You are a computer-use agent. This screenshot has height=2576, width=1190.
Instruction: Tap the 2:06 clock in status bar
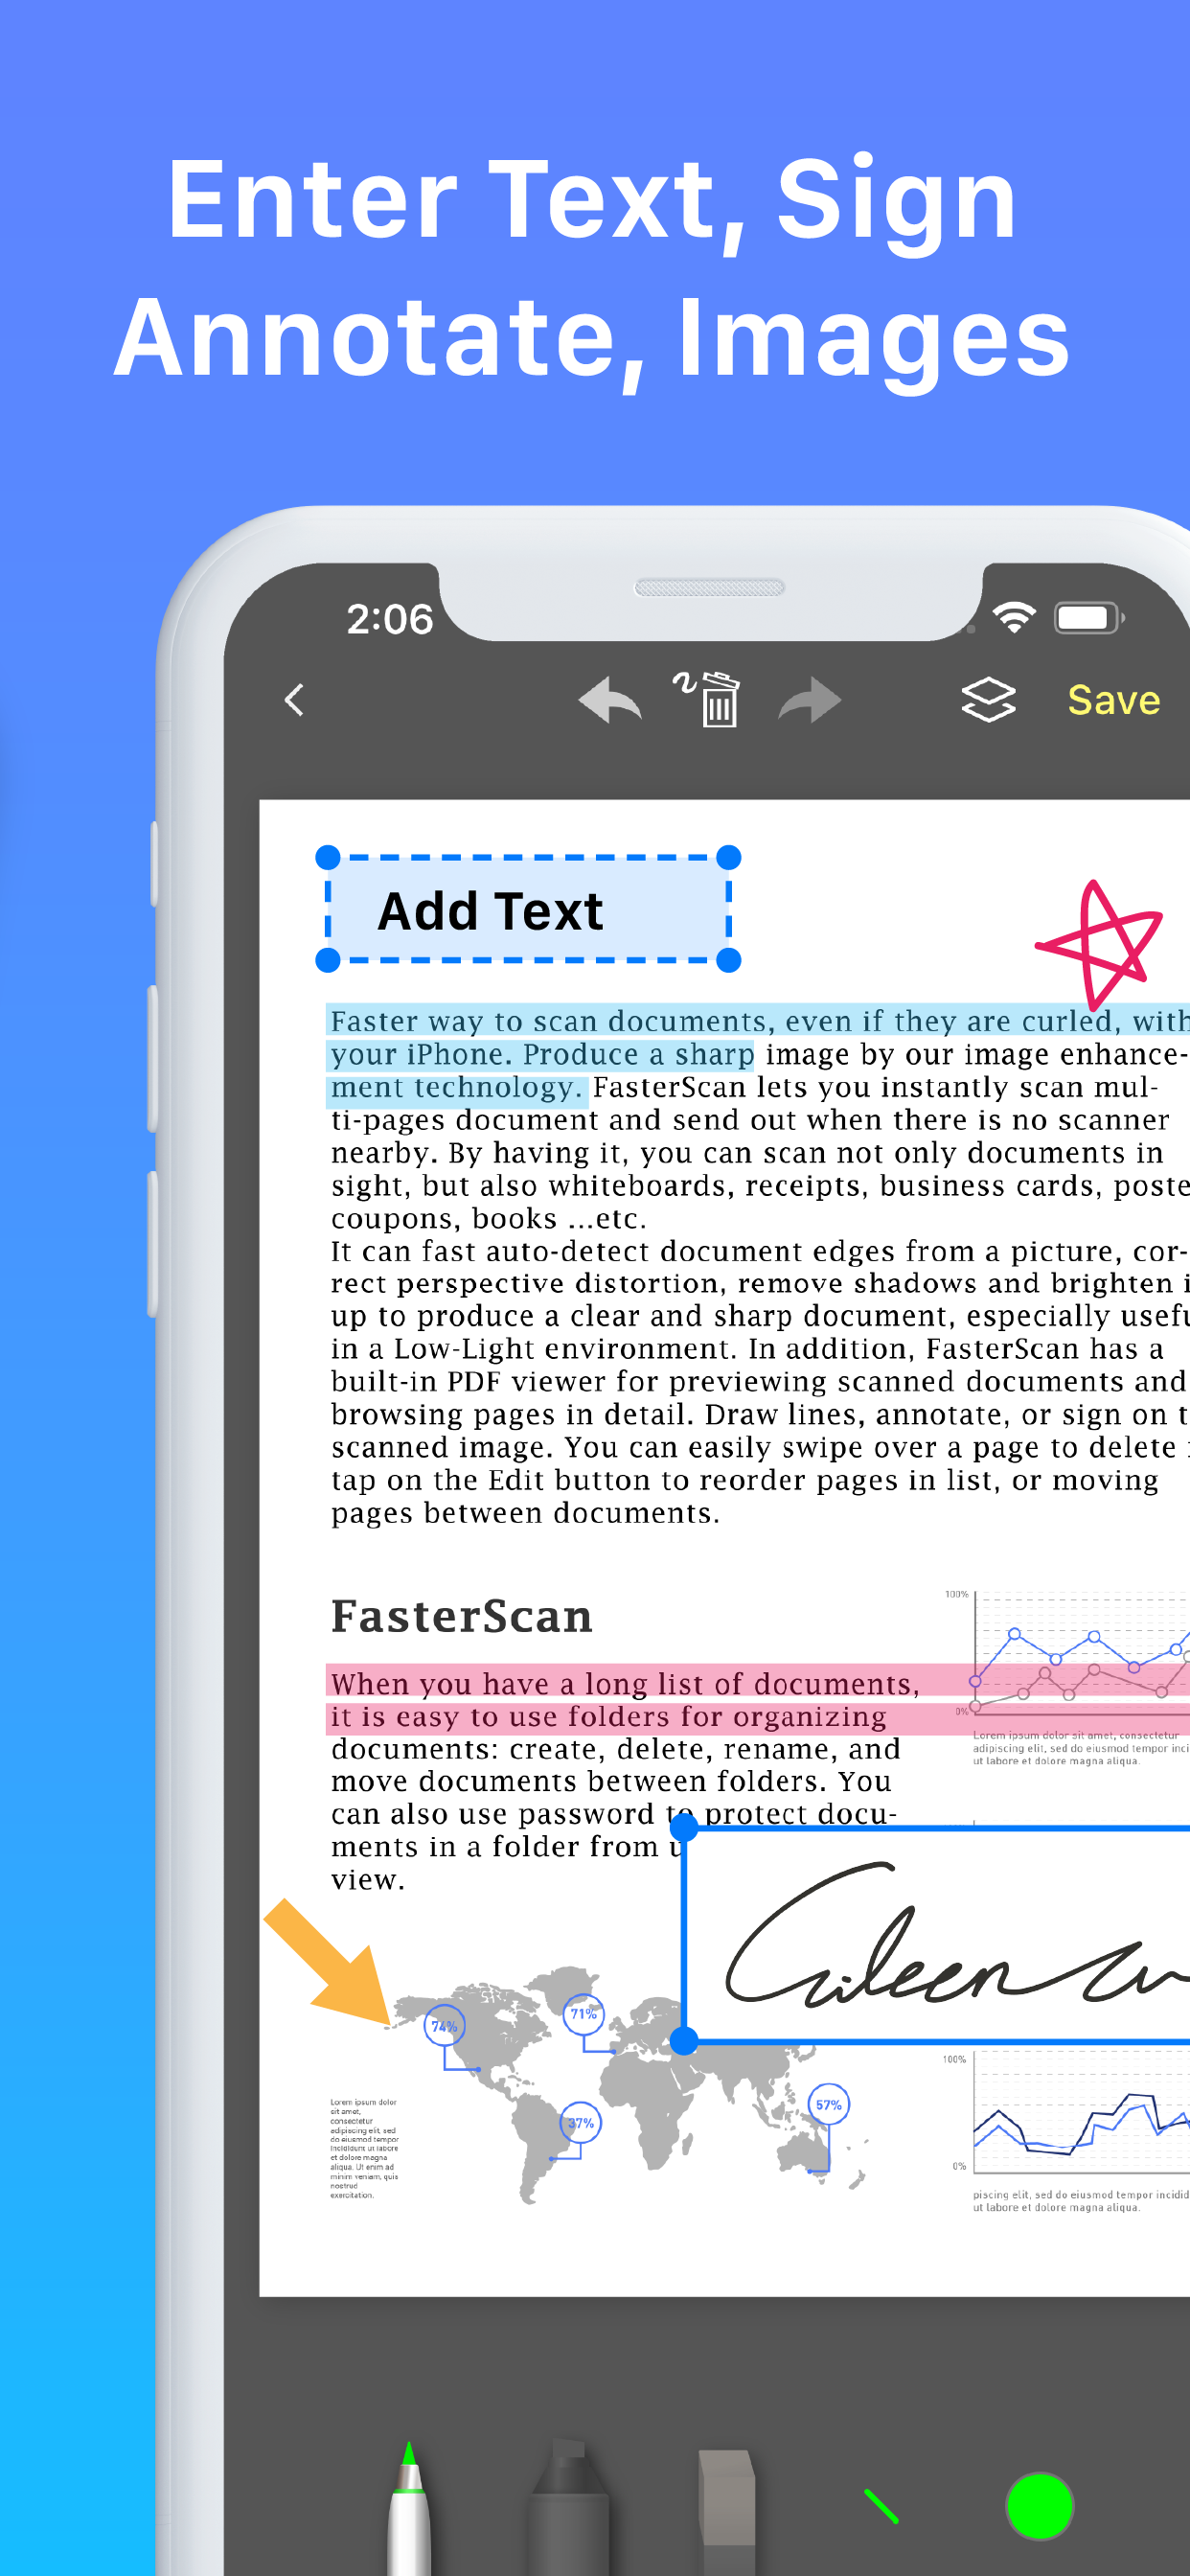click(x=390, y=619)
